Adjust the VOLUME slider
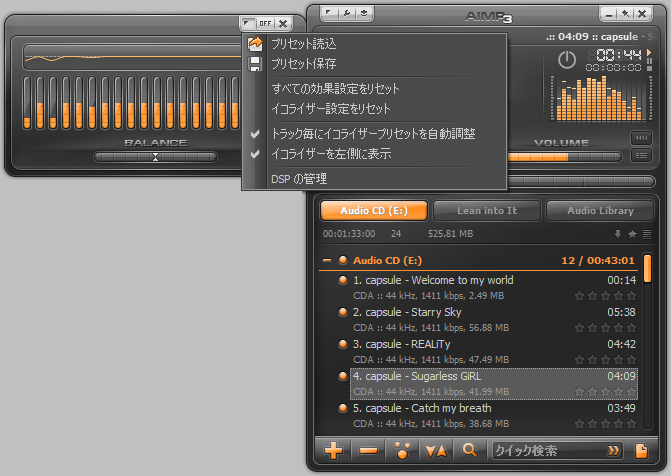The image size is (671, 476). [x=564, y=157]
